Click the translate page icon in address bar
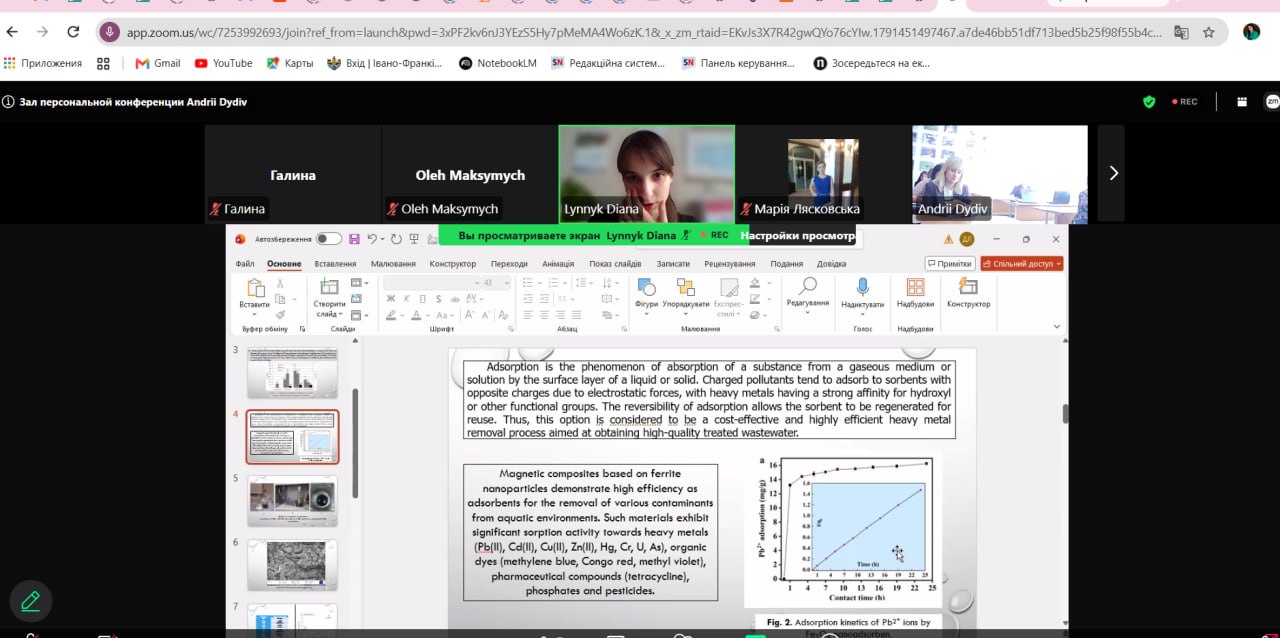 coord(1181,32)
